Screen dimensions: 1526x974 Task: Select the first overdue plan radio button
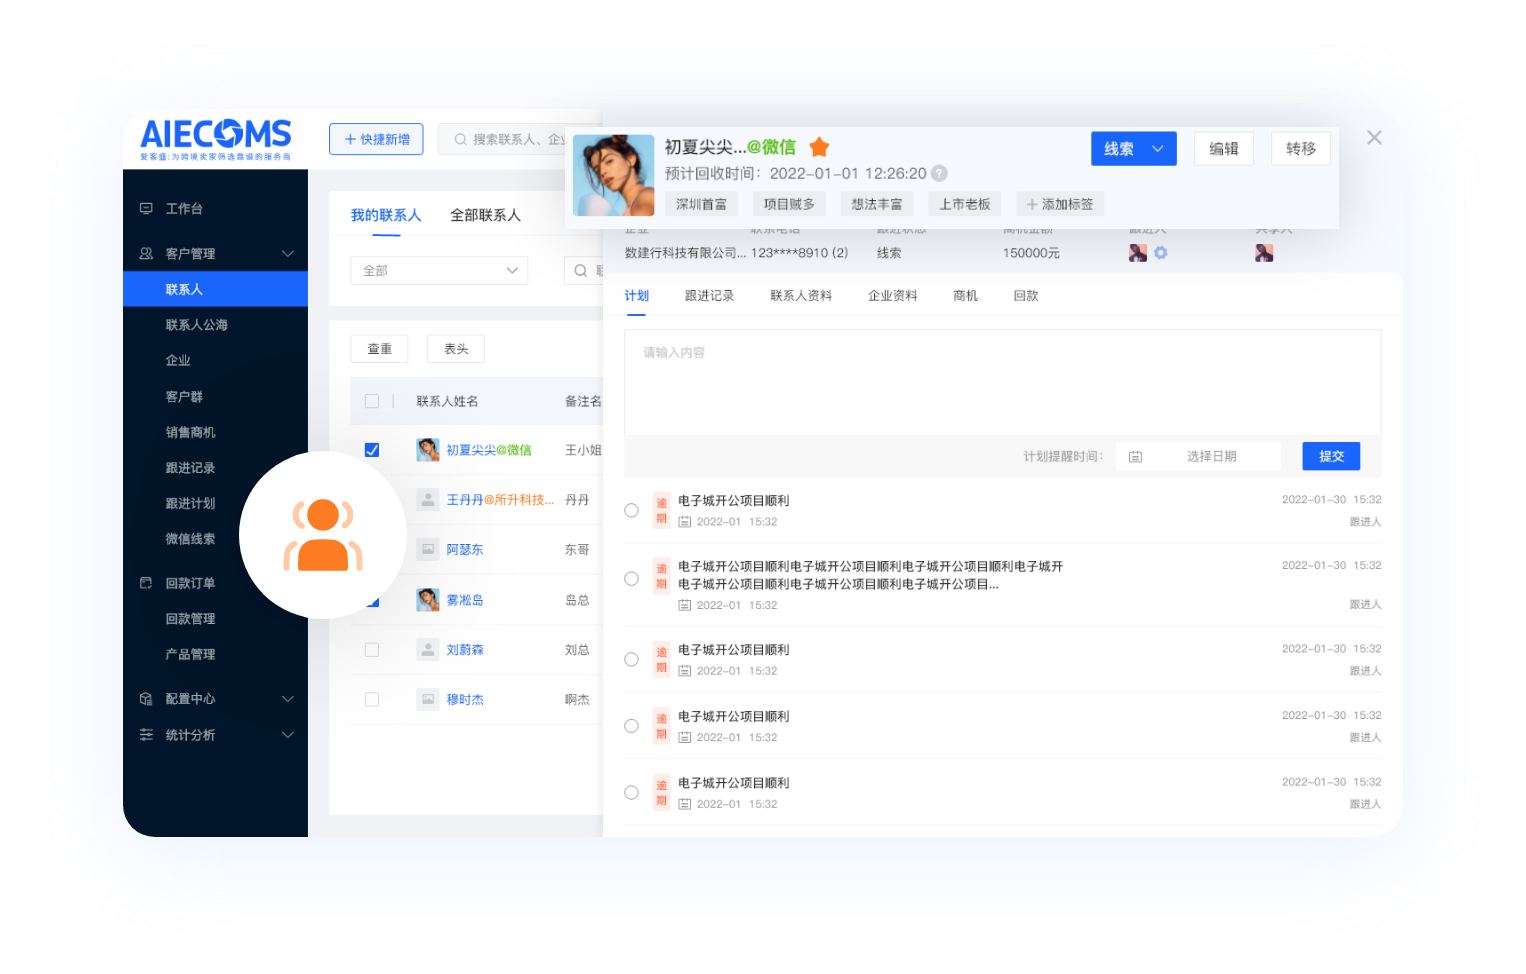pyautogui.click(x=631, y=510)
